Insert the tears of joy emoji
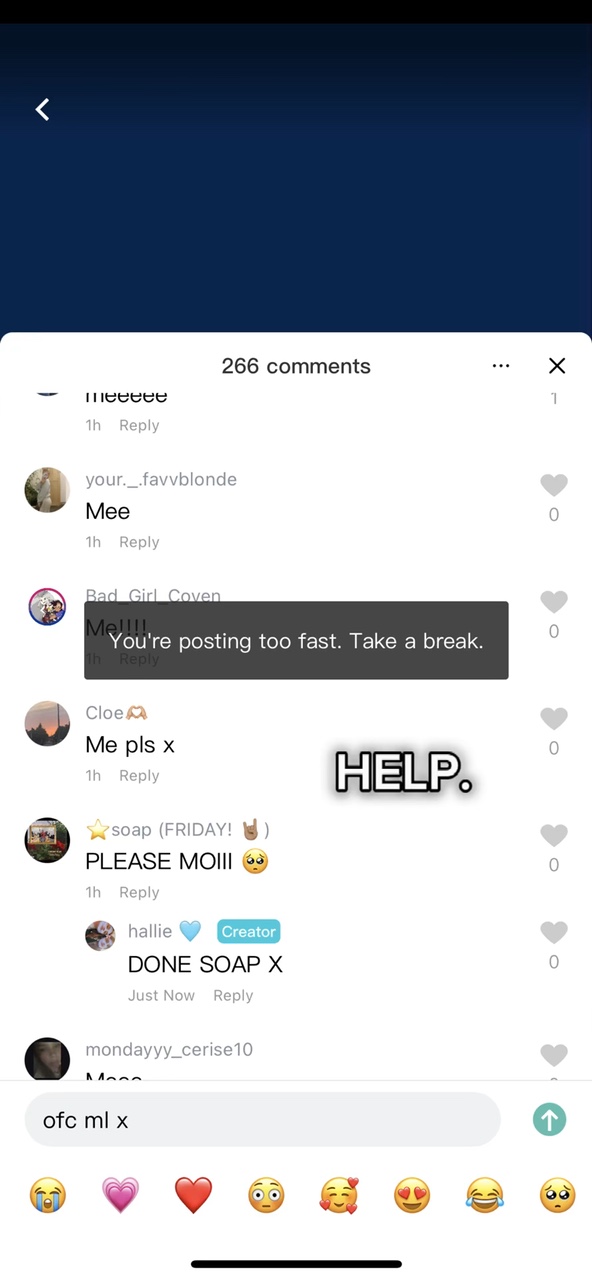Viewport: 592px width, 1280px height. pyautogui.click(x=485, y=1194)
